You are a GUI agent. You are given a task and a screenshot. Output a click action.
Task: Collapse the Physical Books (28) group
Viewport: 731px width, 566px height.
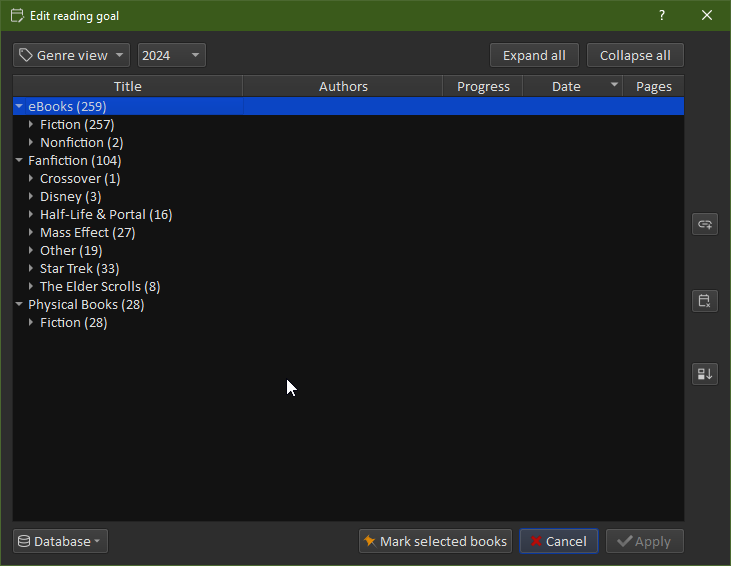tap(19, 304)
